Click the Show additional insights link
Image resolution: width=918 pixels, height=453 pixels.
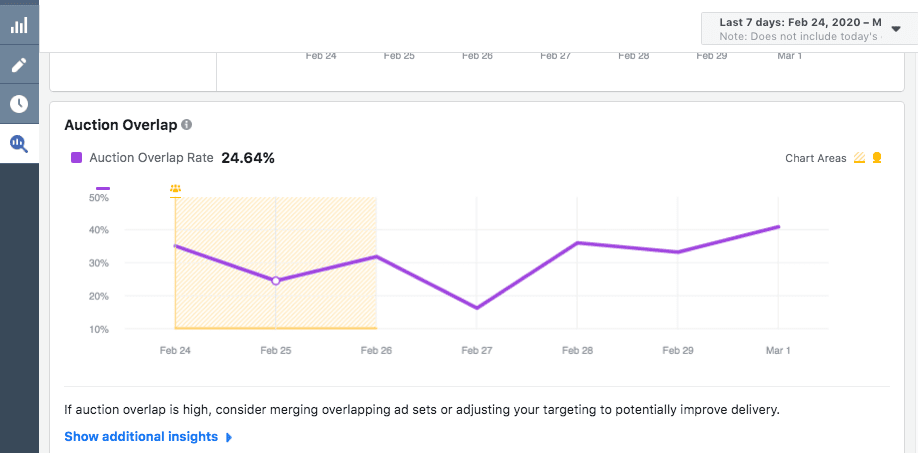click(x=141, y=437)
